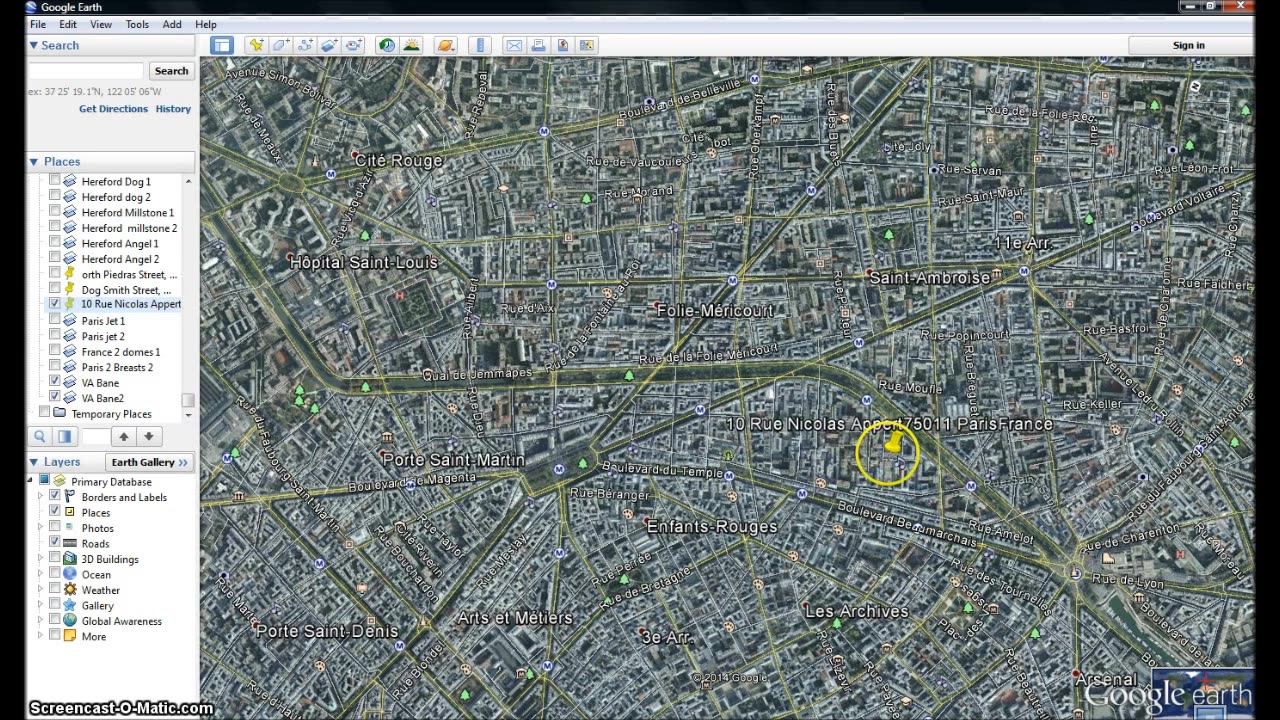The image size is (1280, 720).
Task: Click the Borders and Labels flag icon
Action: pos(70,497)
